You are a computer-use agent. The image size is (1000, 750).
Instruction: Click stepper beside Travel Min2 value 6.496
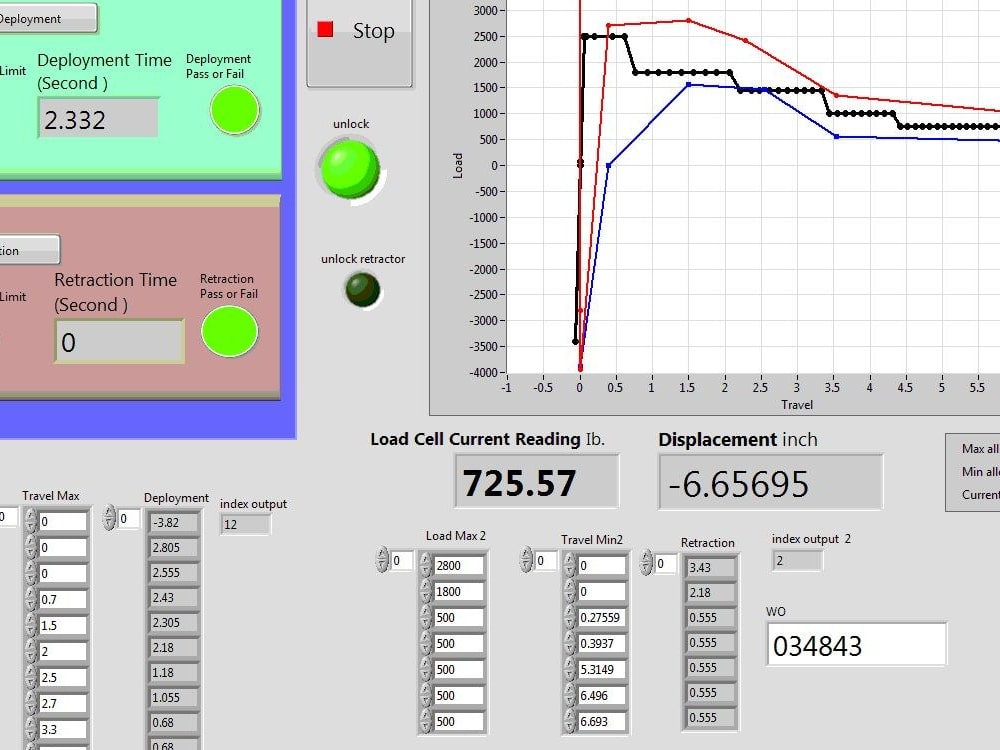point(570,696)
